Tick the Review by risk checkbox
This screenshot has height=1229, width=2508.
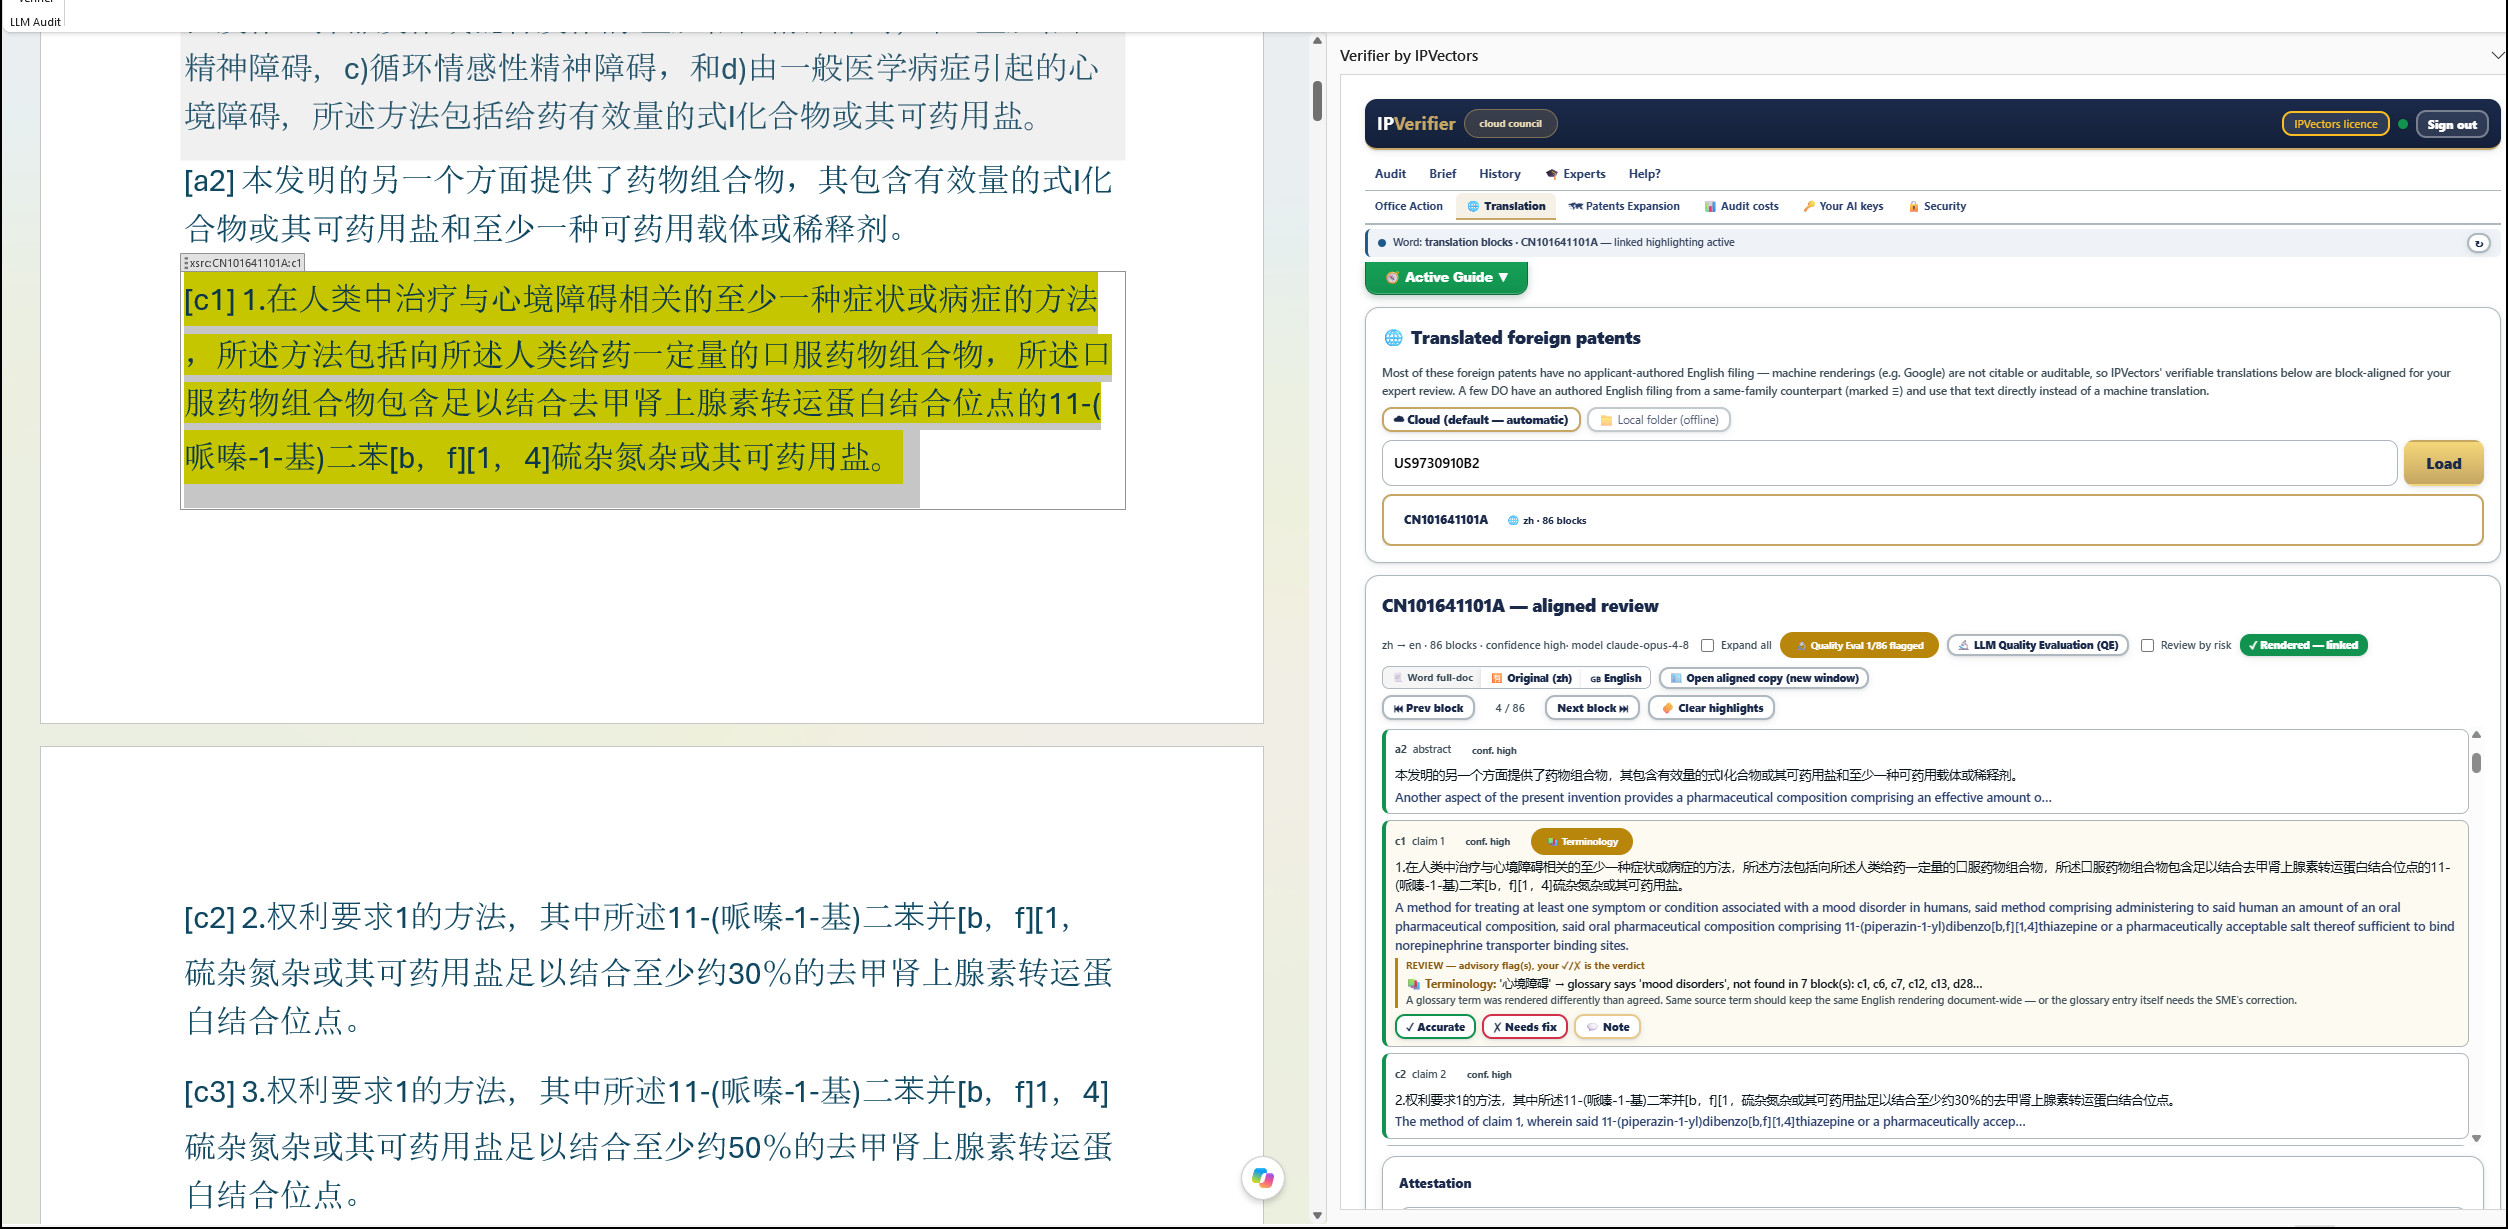tap(2147, 645)
